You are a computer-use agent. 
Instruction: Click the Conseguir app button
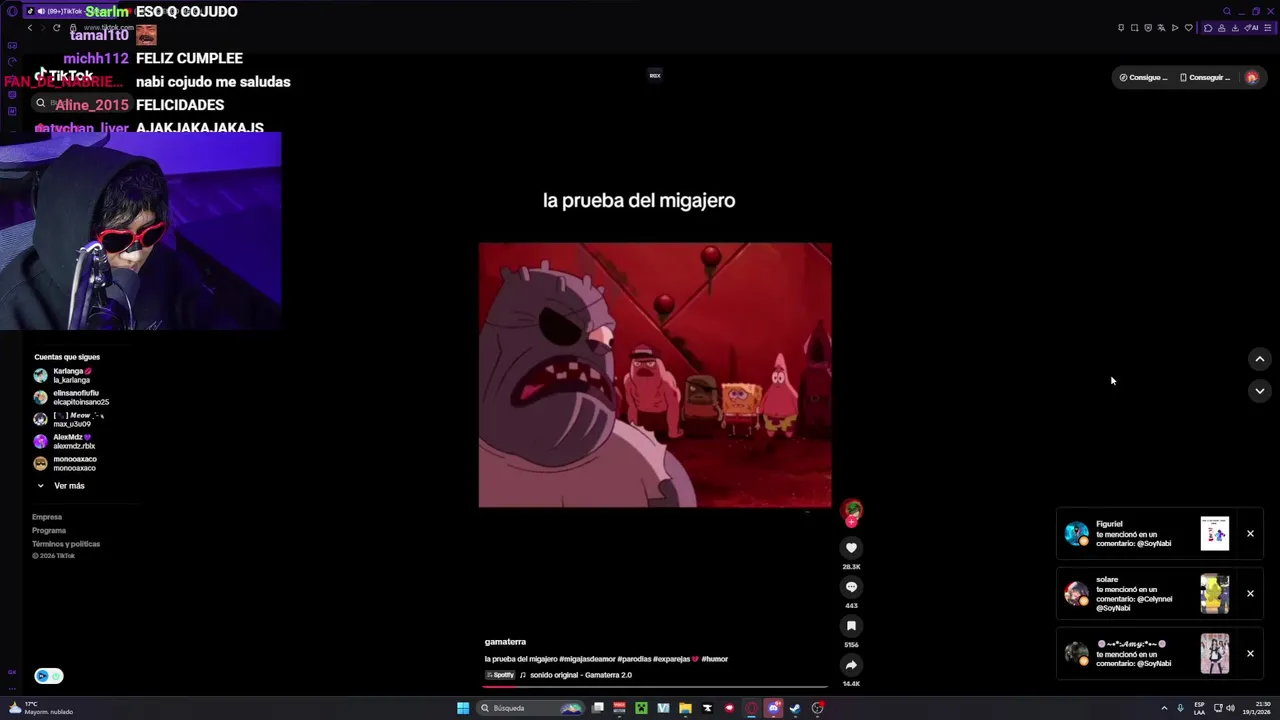coord(1205,77)
